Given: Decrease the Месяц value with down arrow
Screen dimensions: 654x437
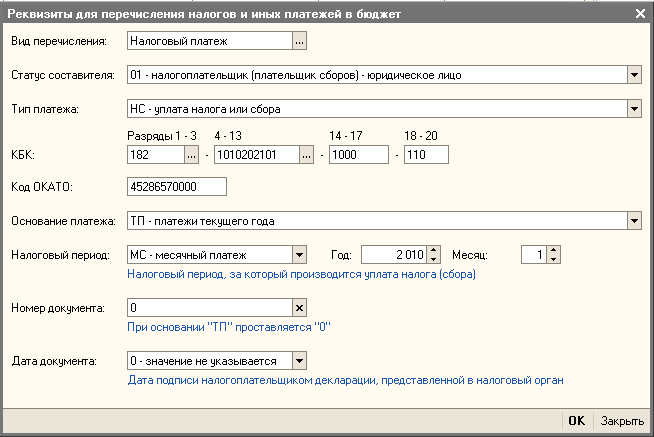Looking at the screenshot, I should (x=554, y=259).
